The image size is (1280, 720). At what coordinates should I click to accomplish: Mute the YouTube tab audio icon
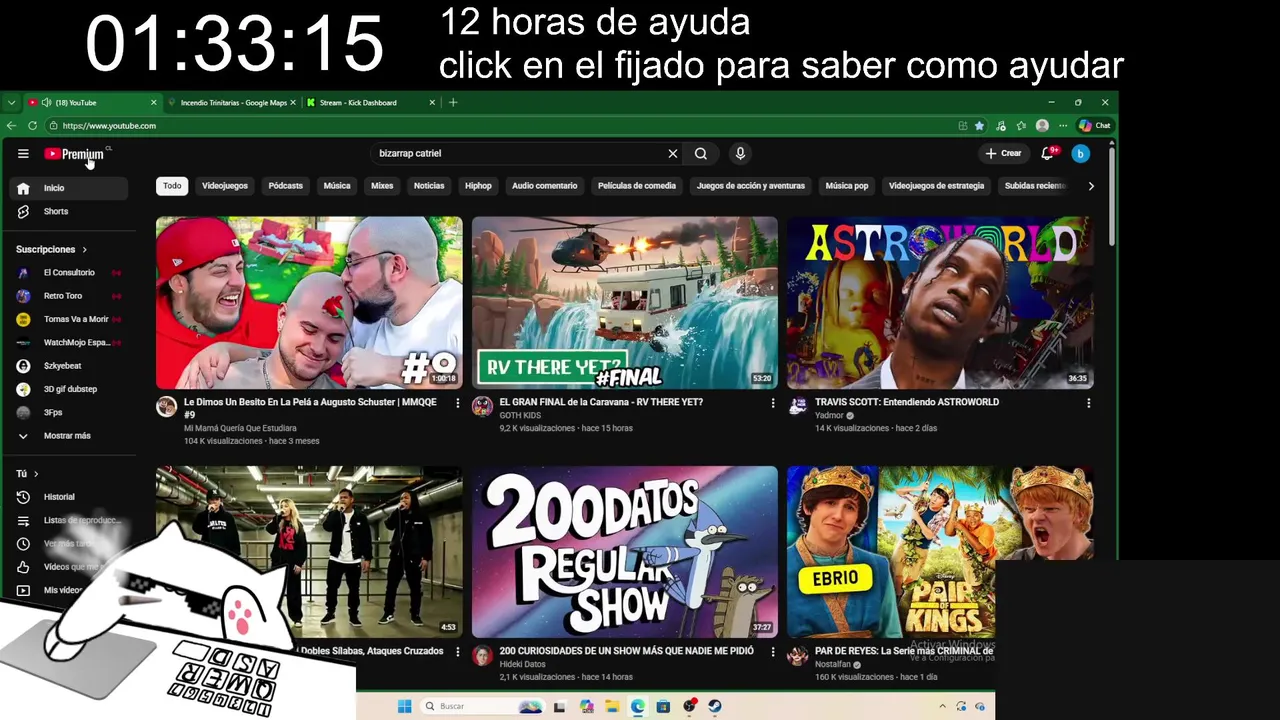[46, 103]
